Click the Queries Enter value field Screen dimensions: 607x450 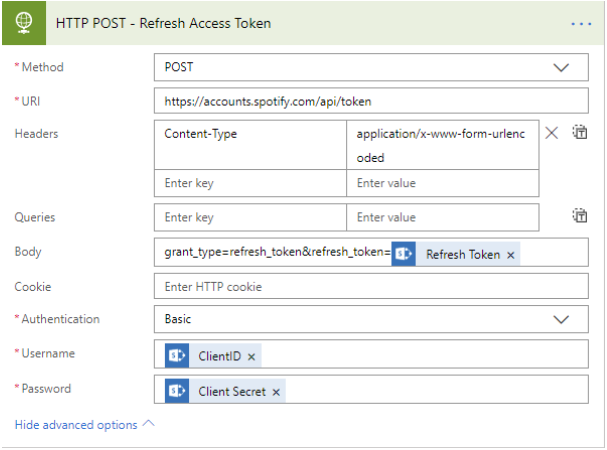442,217
